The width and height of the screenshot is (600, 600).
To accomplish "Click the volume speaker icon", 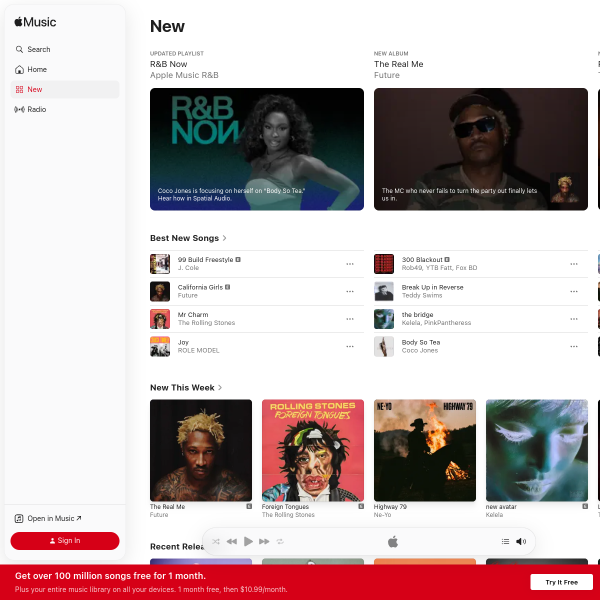I will point(521,541).
